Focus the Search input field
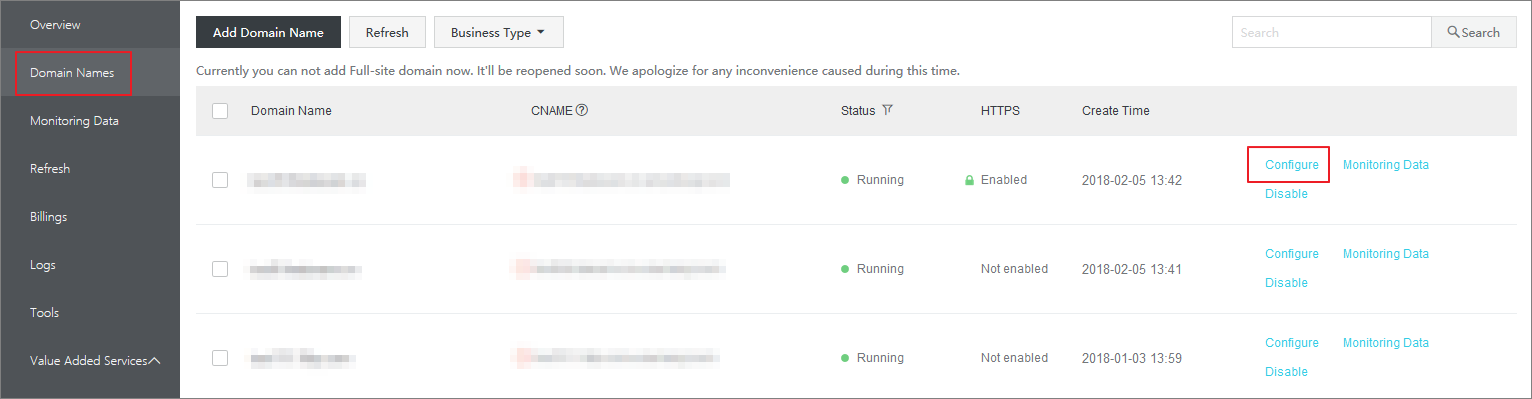The width and height of the screenshot is (1532, 399). 1332,32
